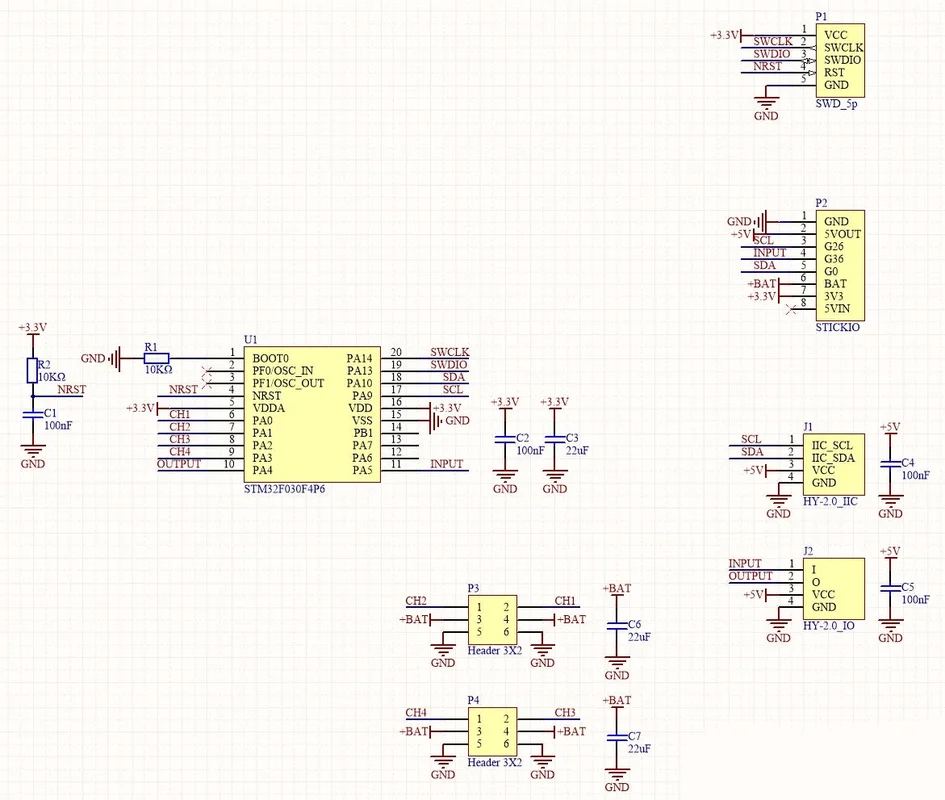Click the HY-2.0_IIC connector J1

point(834,464)
